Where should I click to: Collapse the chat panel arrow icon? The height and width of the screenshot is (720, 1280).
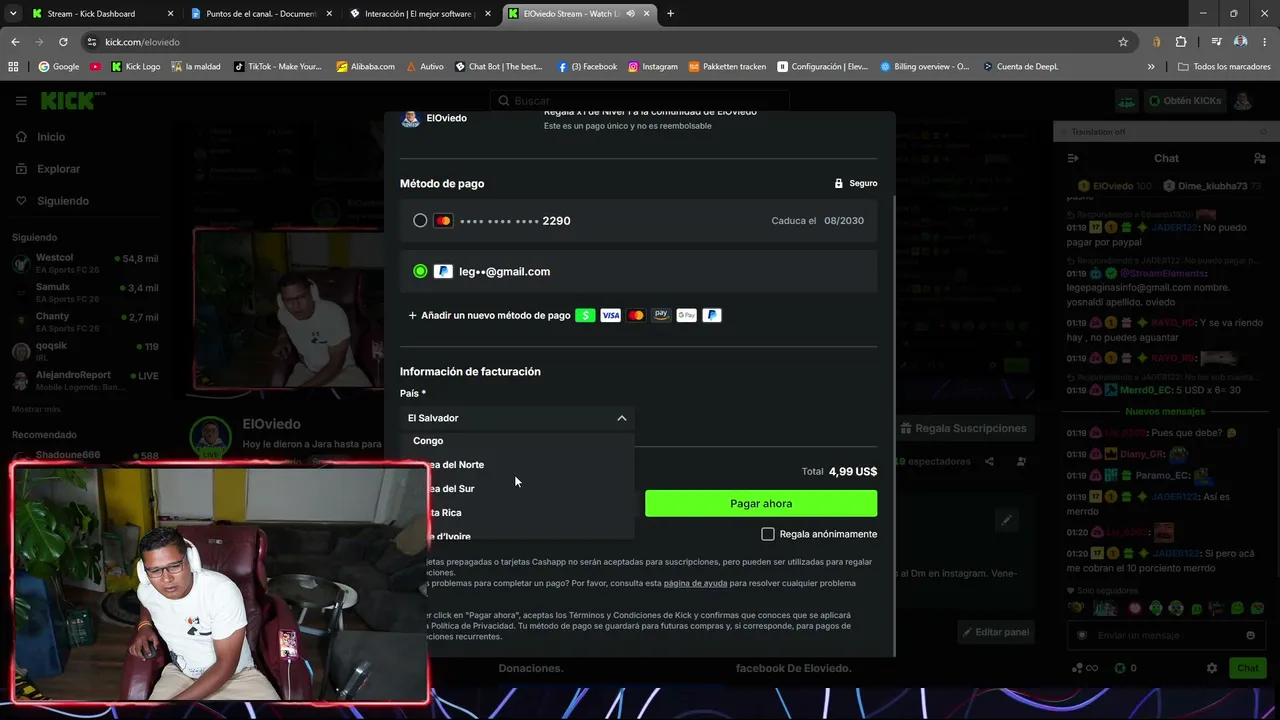click(1073, 158)
